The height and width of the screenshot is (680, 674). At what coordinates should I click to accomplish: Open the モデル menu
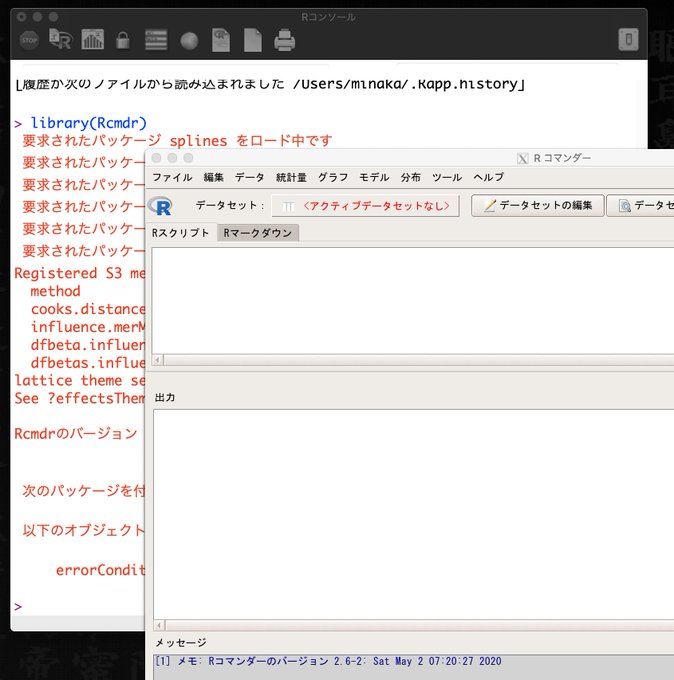374,177
